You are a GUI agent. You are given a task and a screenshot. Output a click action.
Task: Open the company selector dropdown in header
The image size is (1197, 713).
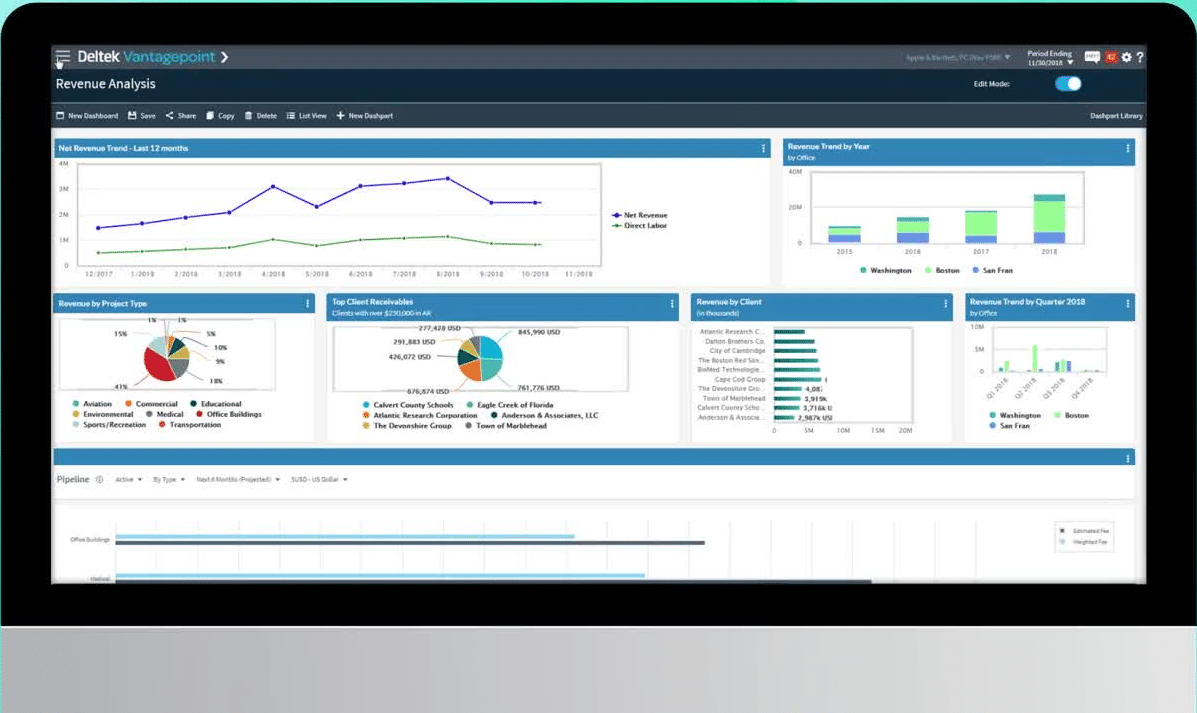(958, 58)
